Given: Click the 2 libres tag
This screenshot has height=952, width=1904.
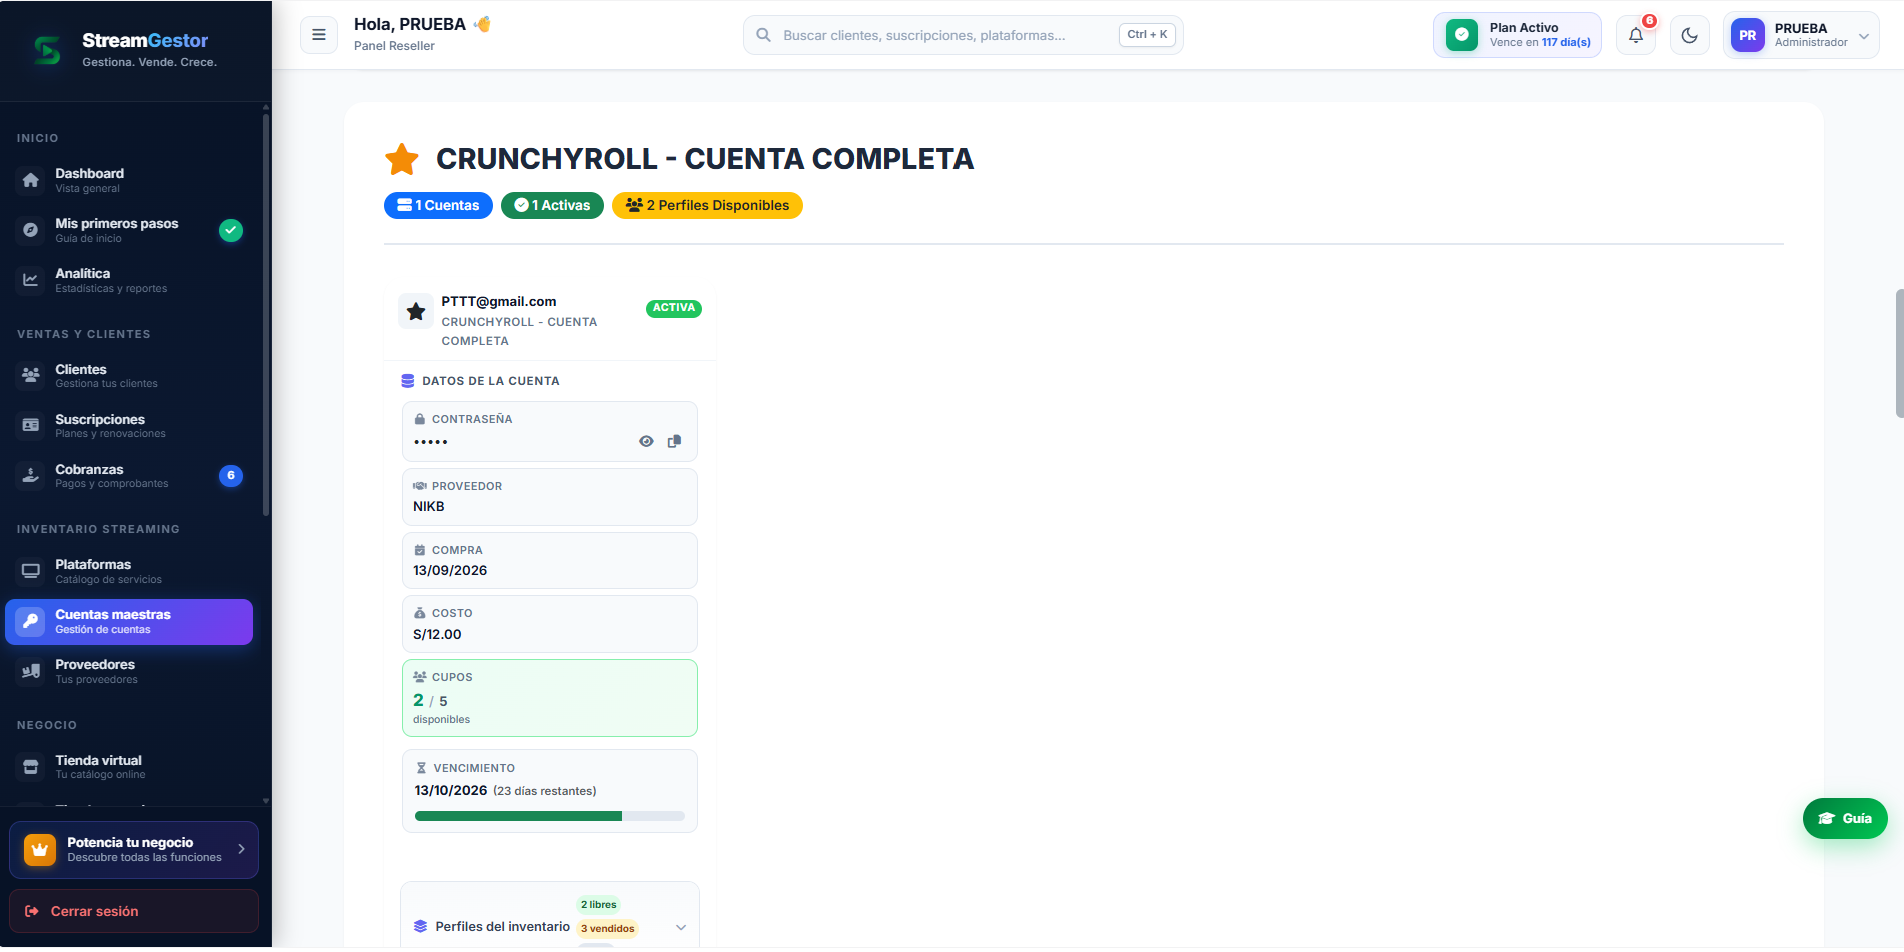Looking at the screenshot, I should coord(598,904).
